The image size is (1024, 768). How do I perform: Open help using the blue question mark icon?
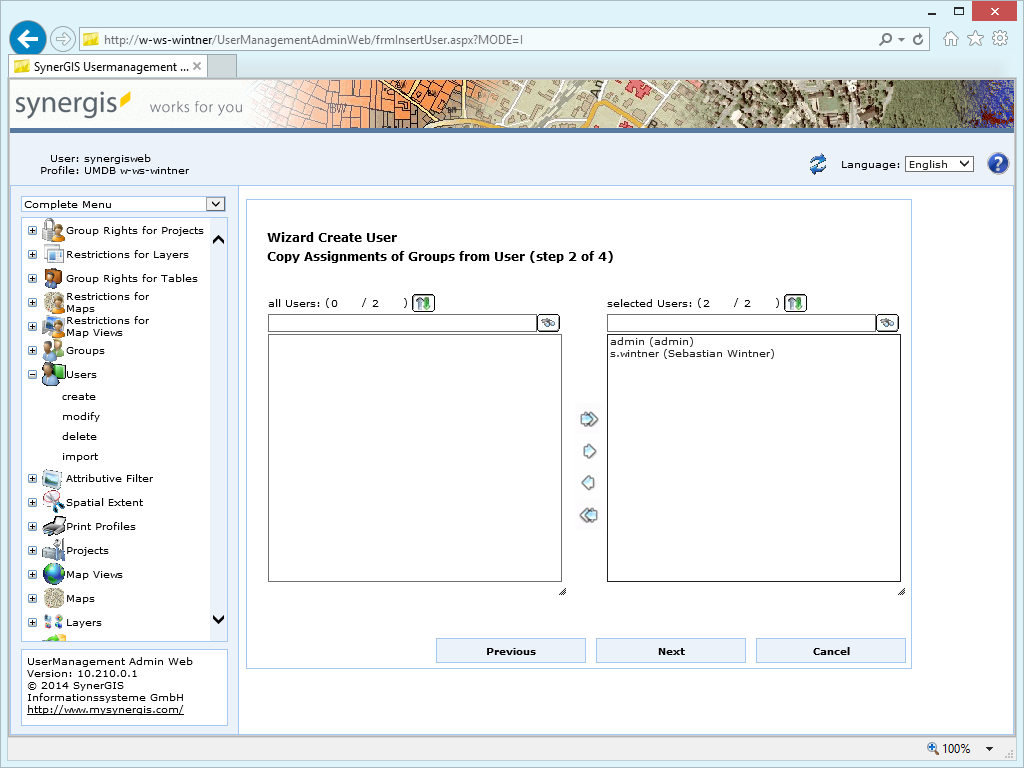997,163
